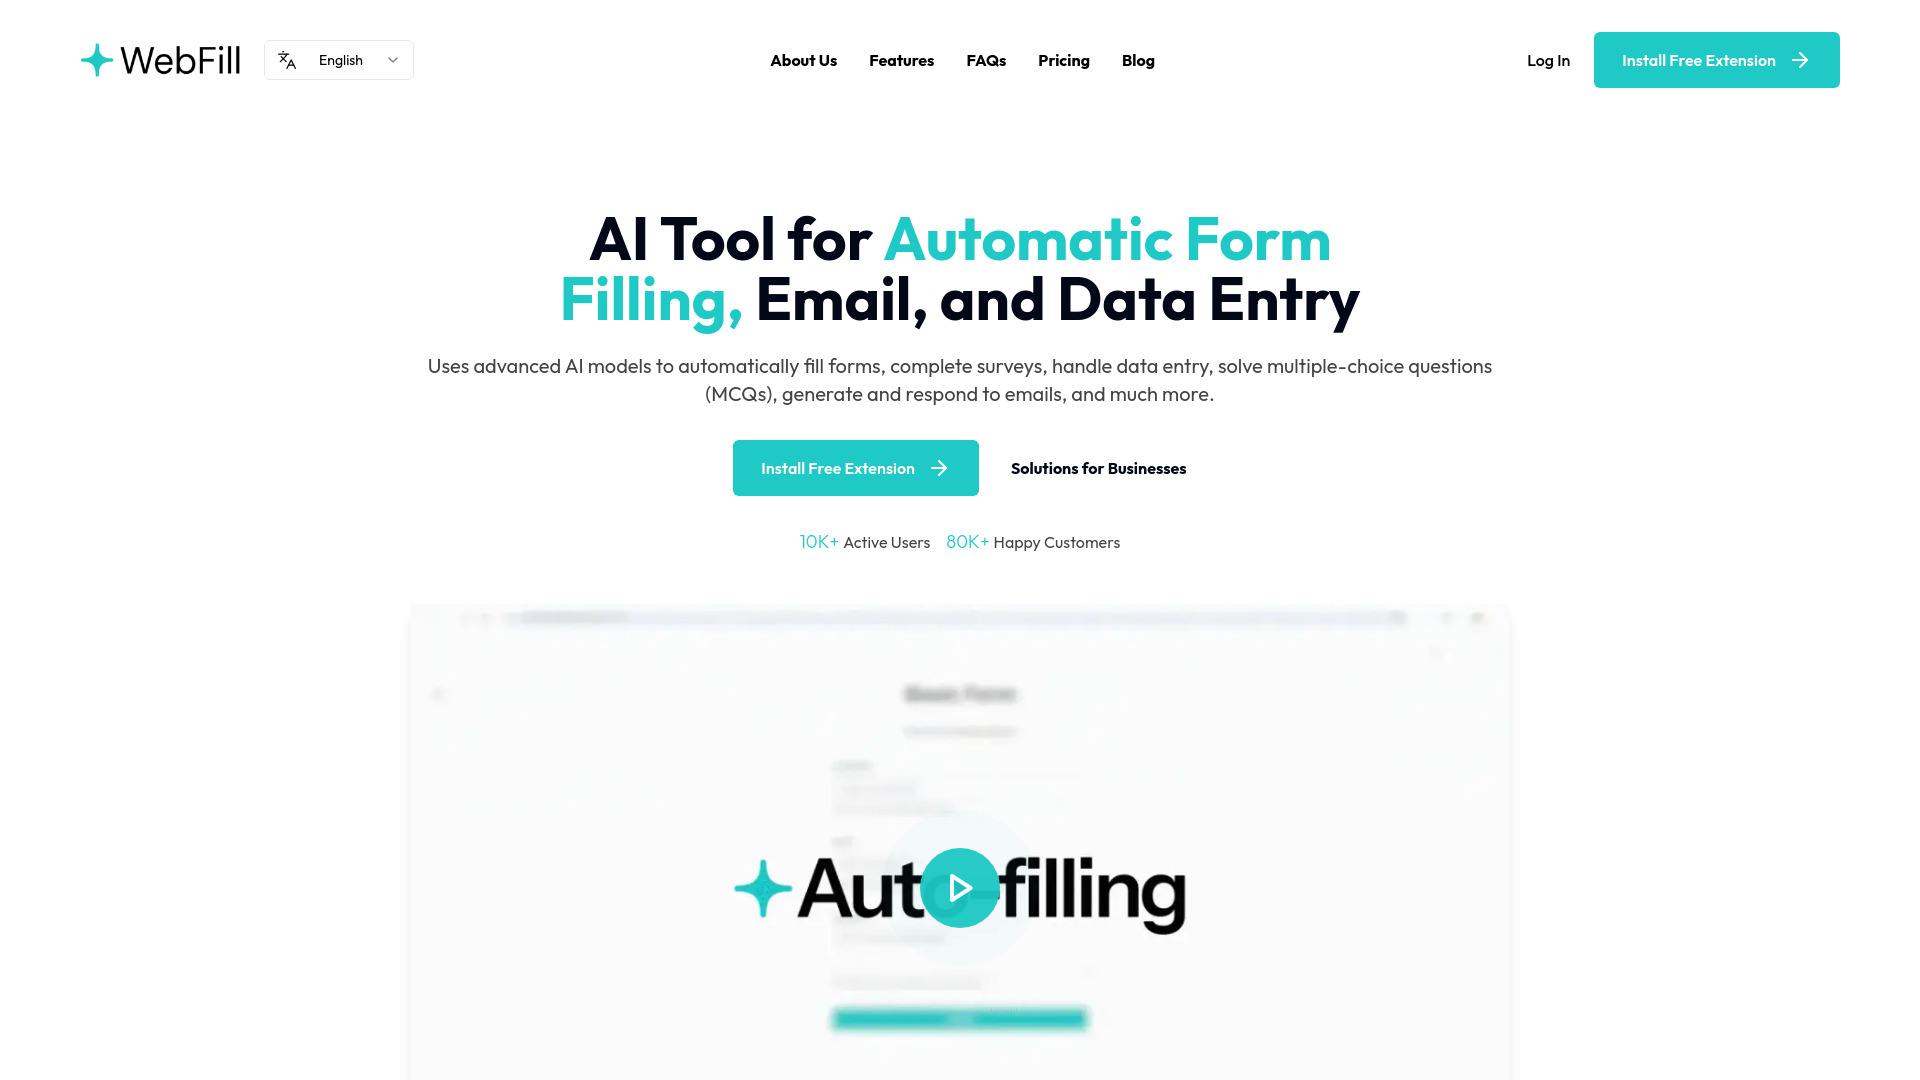This screenshot has width=1920, height=1080.
Task: Click the language dropdown chevron arrow
Action: click(392, 59)
